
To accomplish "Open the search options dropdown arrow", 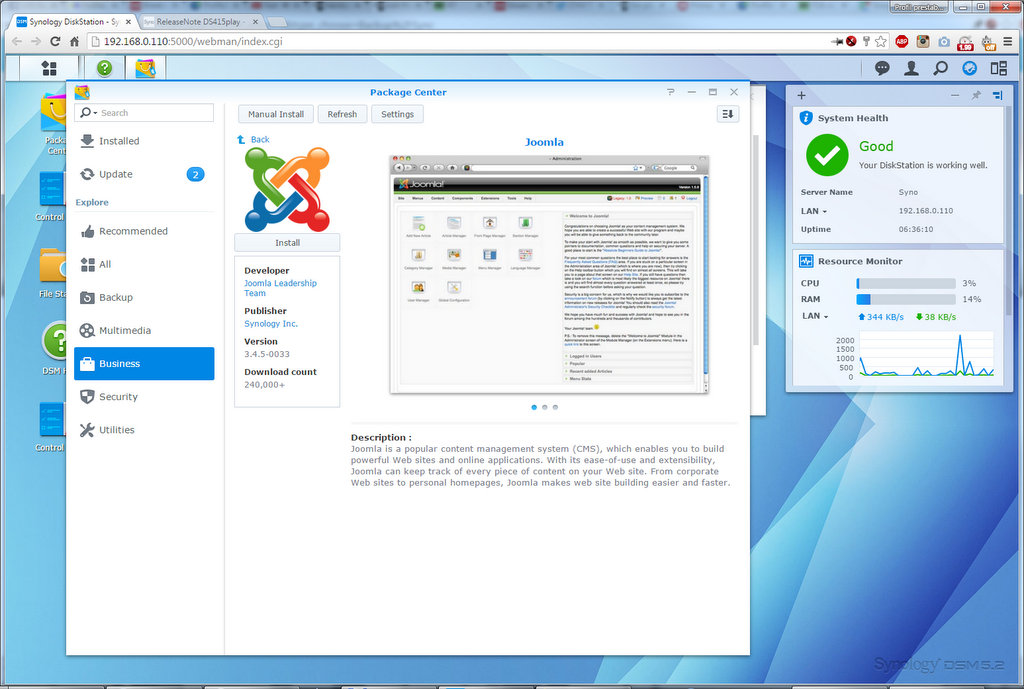I will pos(95,114).
